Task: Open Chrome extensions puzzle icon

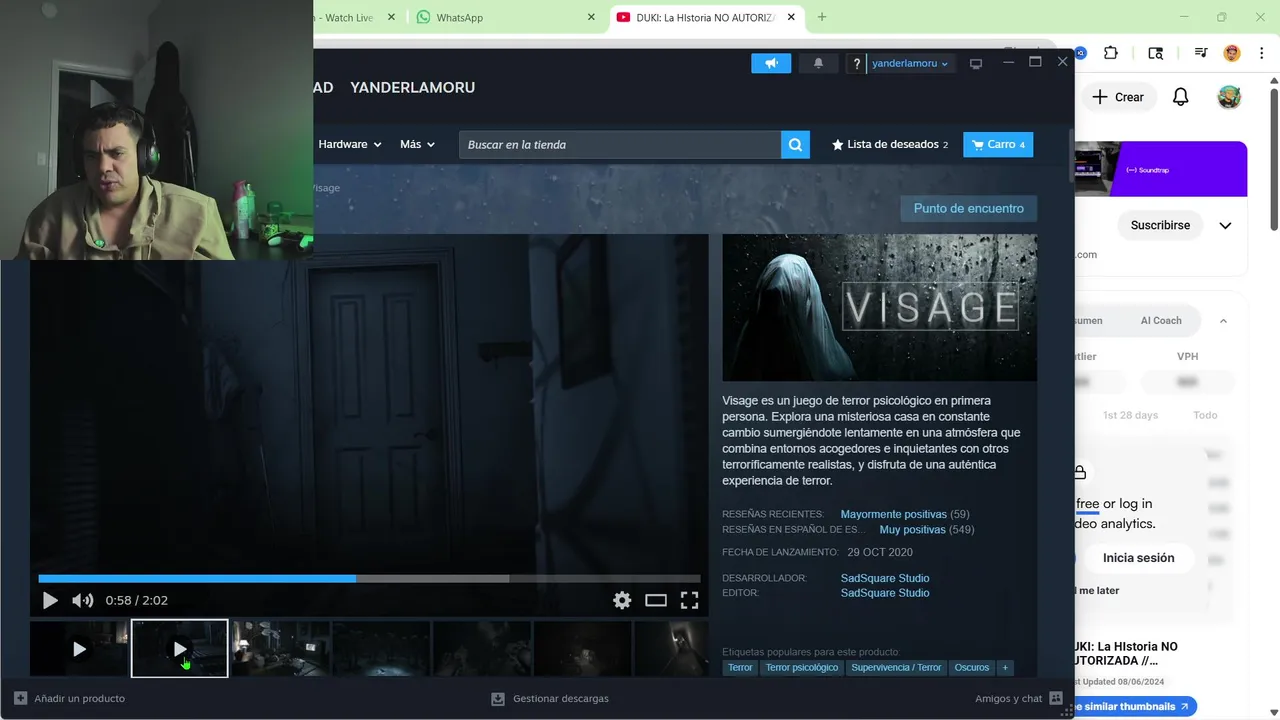Action: [x=1111, y=53]
